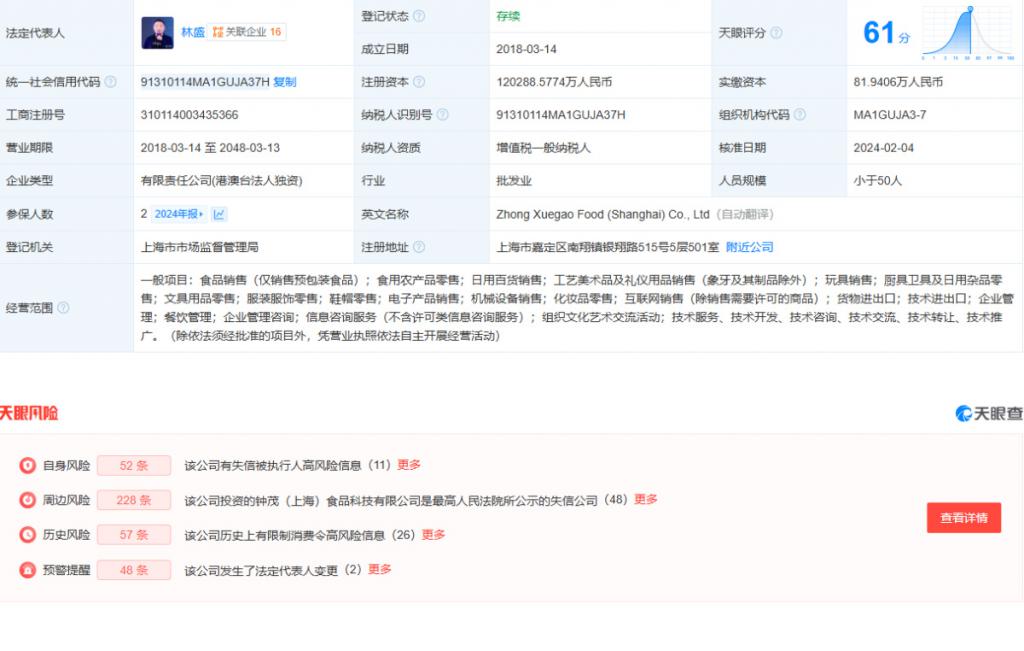Expand the 2024年报 report selector
This screenshot has height=651, width=1024.
(x=178, y=214)
